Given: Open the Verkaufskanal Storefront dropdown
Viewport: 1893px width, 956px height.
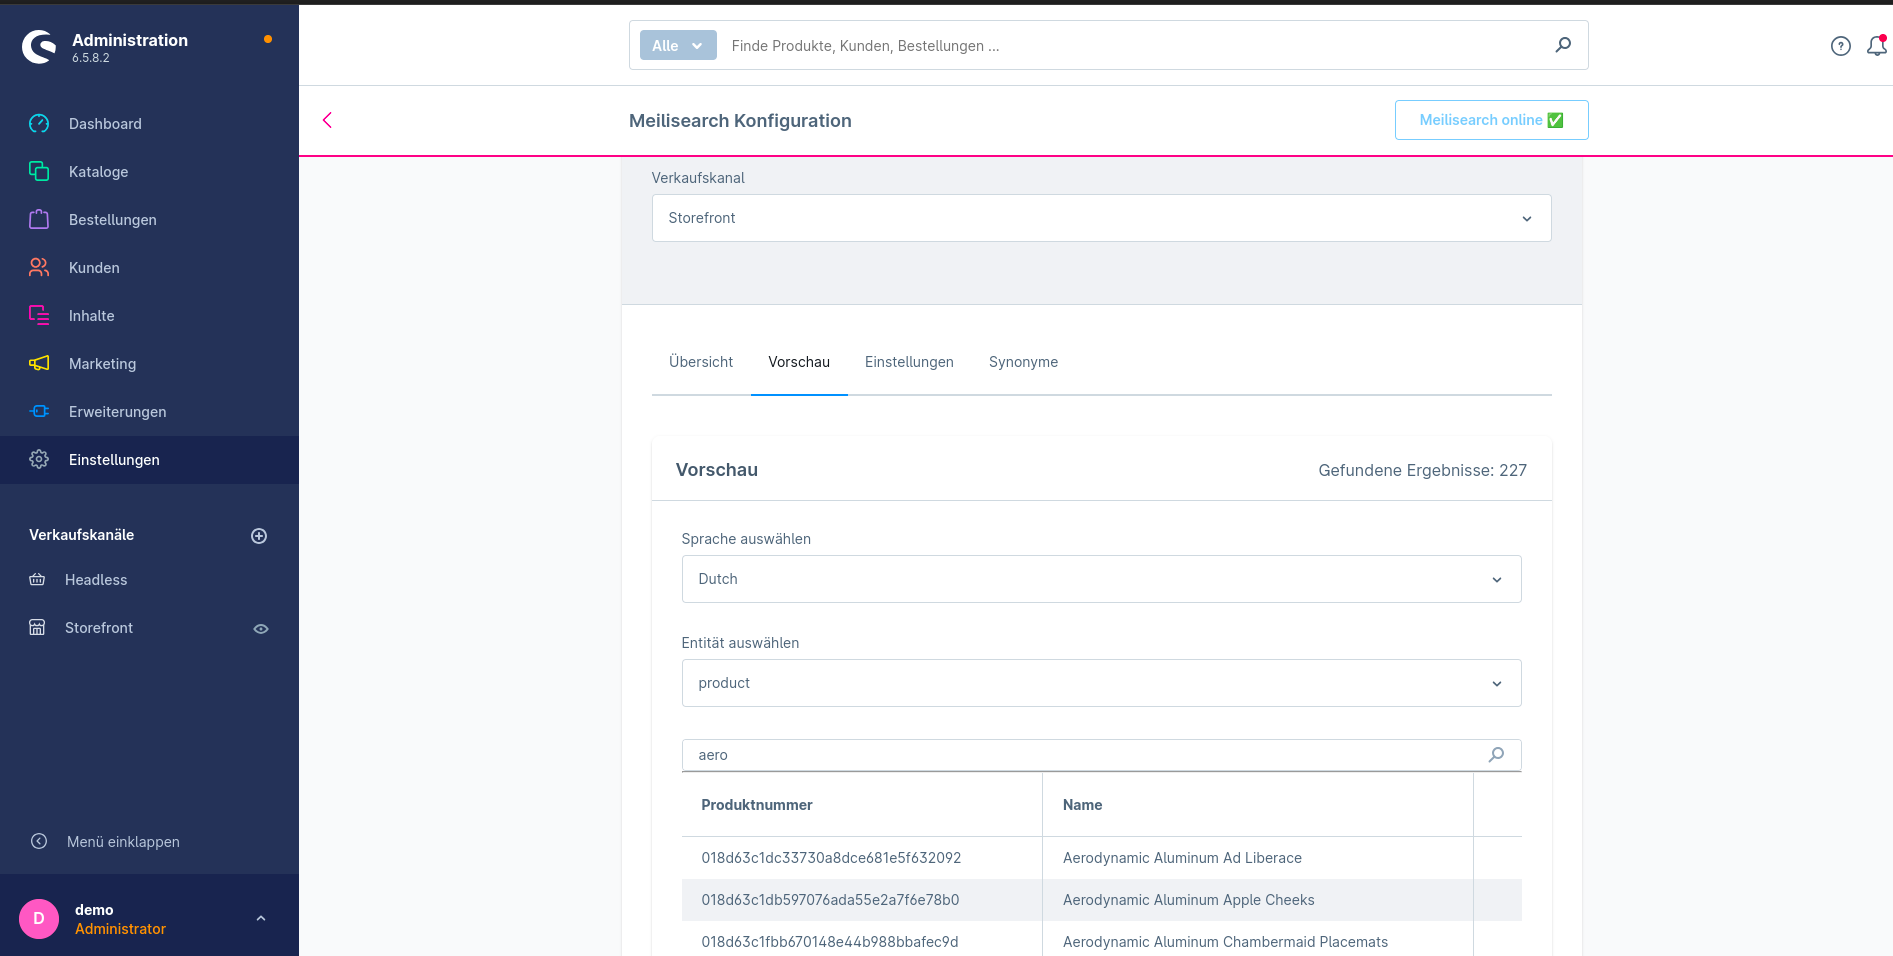Looking at the screenshot, I should coord(1101,218).
